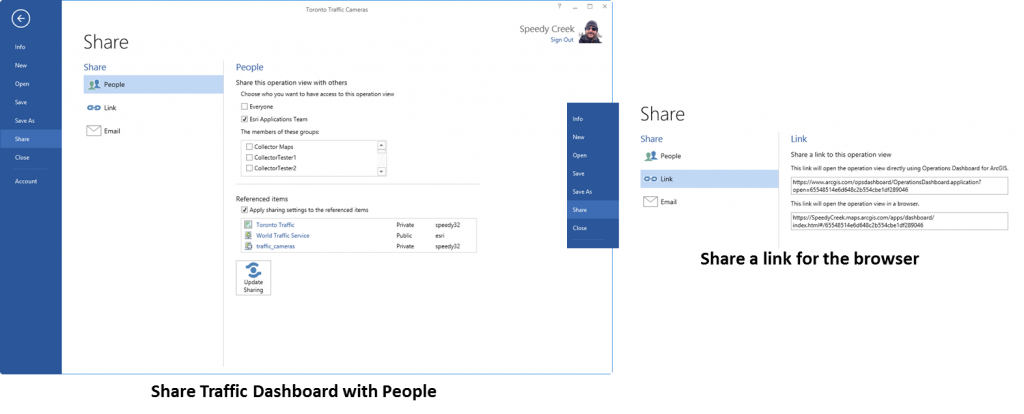The width and height of the screenshot is (1024, 414).
Task: Click Toronto Traffic Cameras window title
Action: point(336,10)
